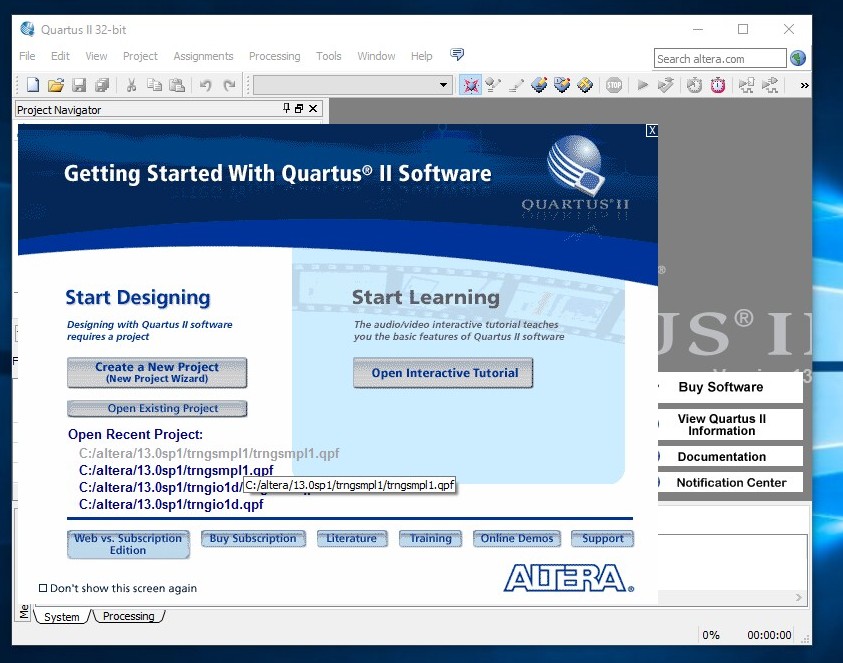The width and height of the screenshot is (843, 663).
Task: Open the Tools menu
Action: tap(328, 56)
